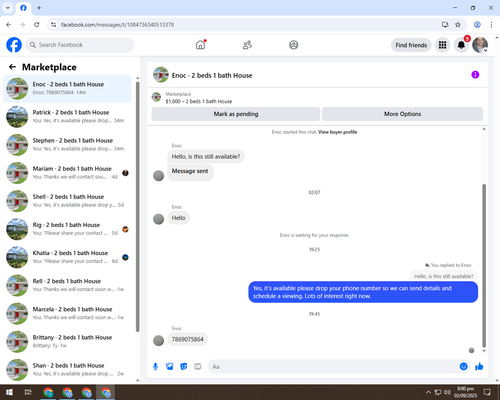Screen dimensions: 500x400
Task: Go to the Home feed icon
Action: (200, 45)
